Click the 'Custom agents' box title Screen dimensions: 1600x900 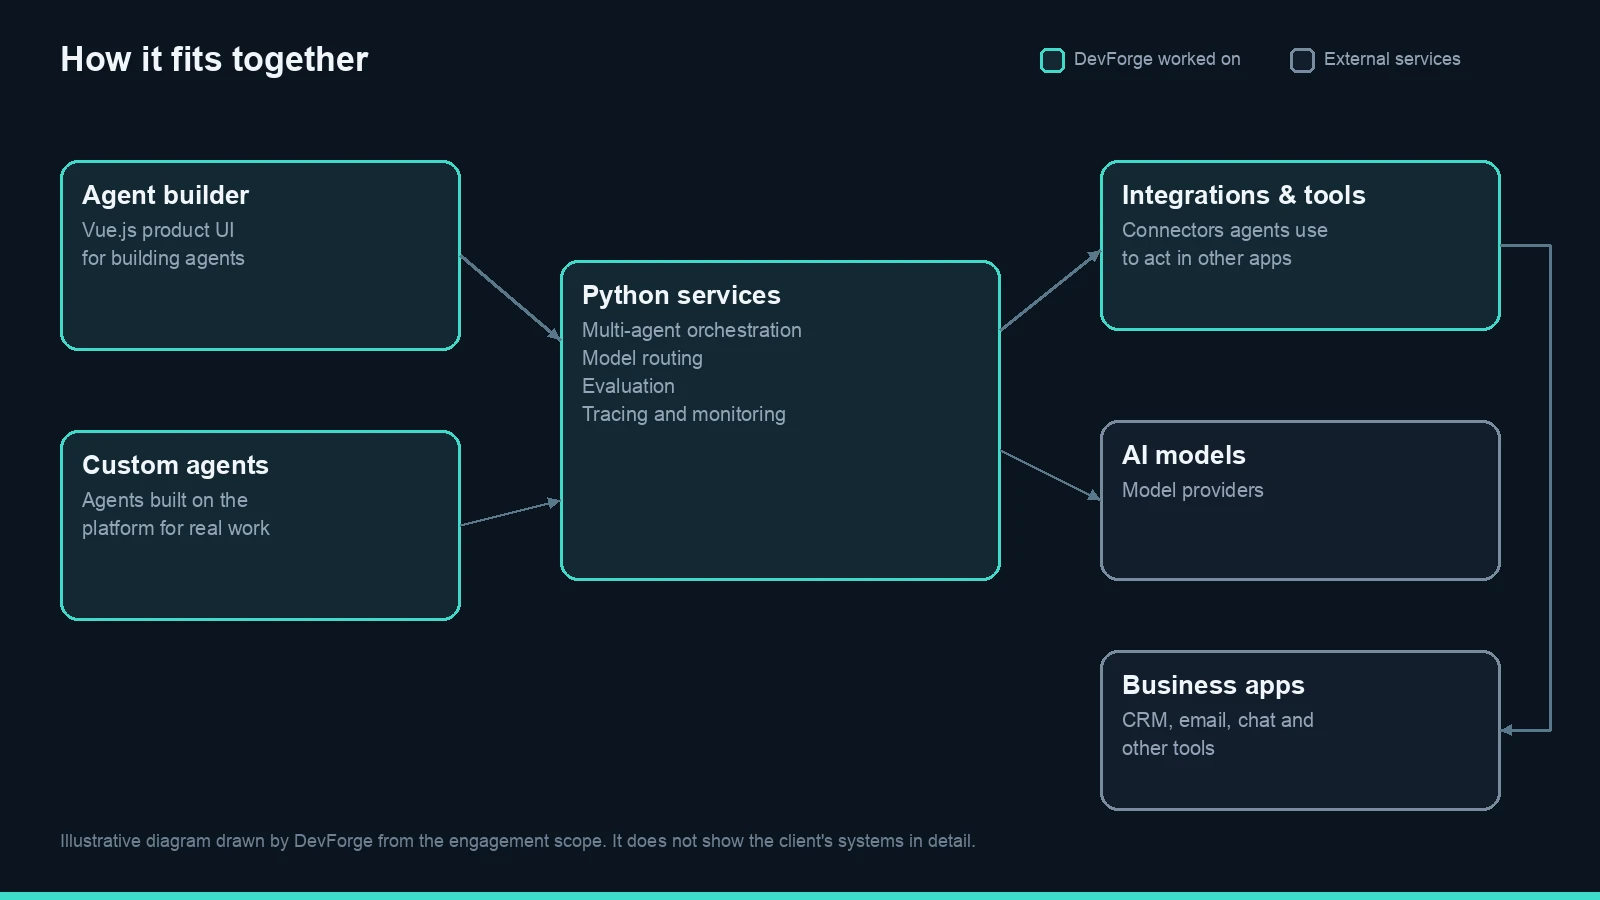(x=175, y=465)
